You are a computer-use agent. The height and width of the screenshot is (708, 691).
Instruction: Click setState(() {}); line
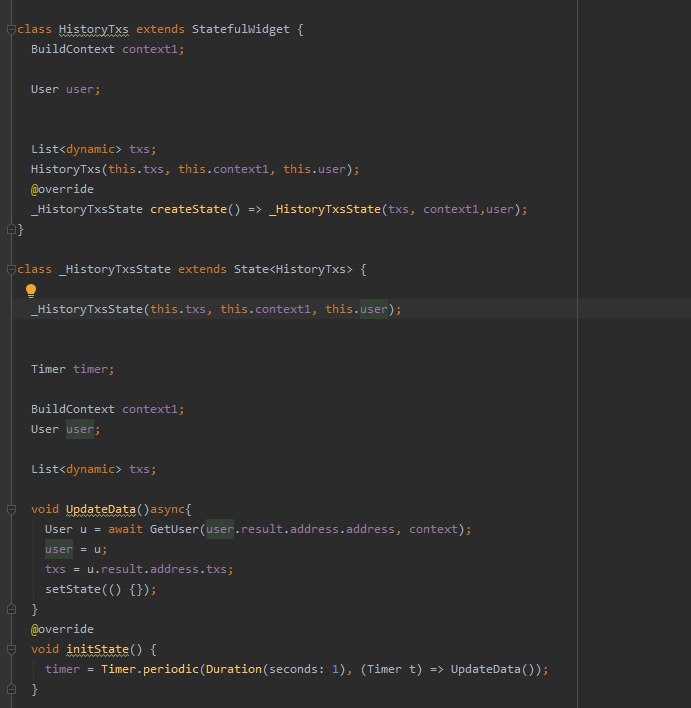pyautogui.click(x=101, y=589)
